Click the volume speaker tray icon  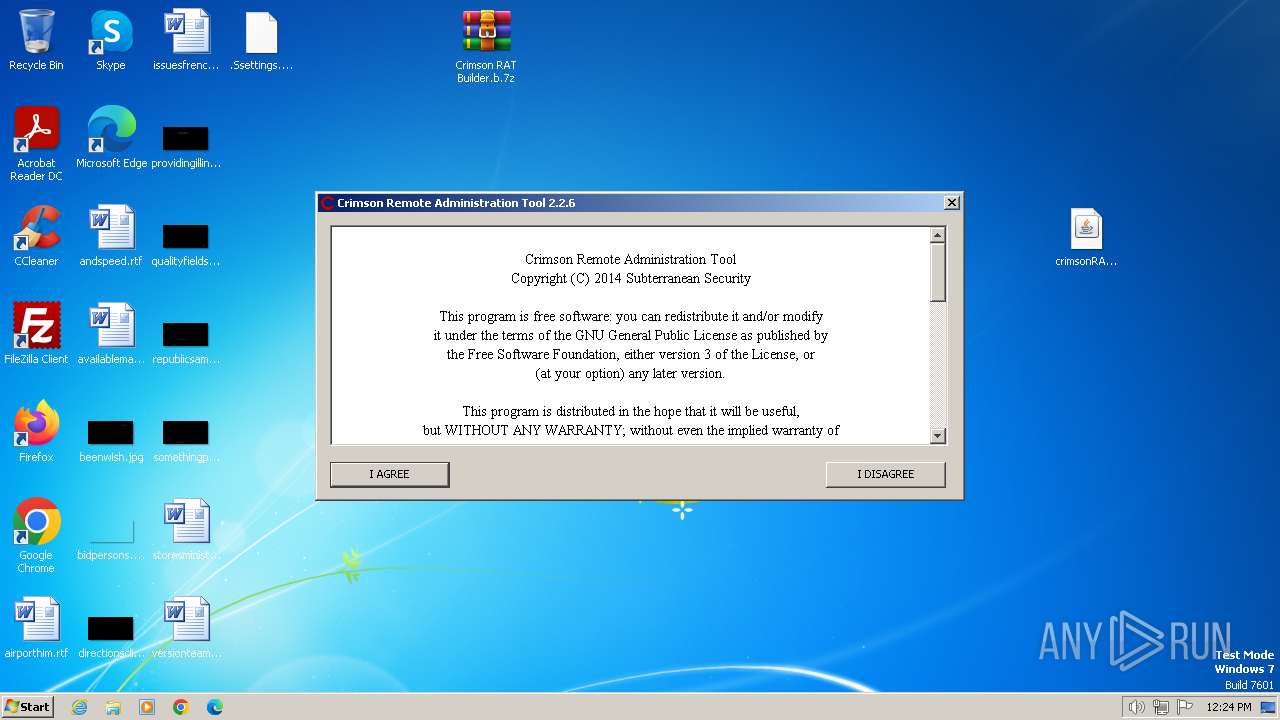1136,707
